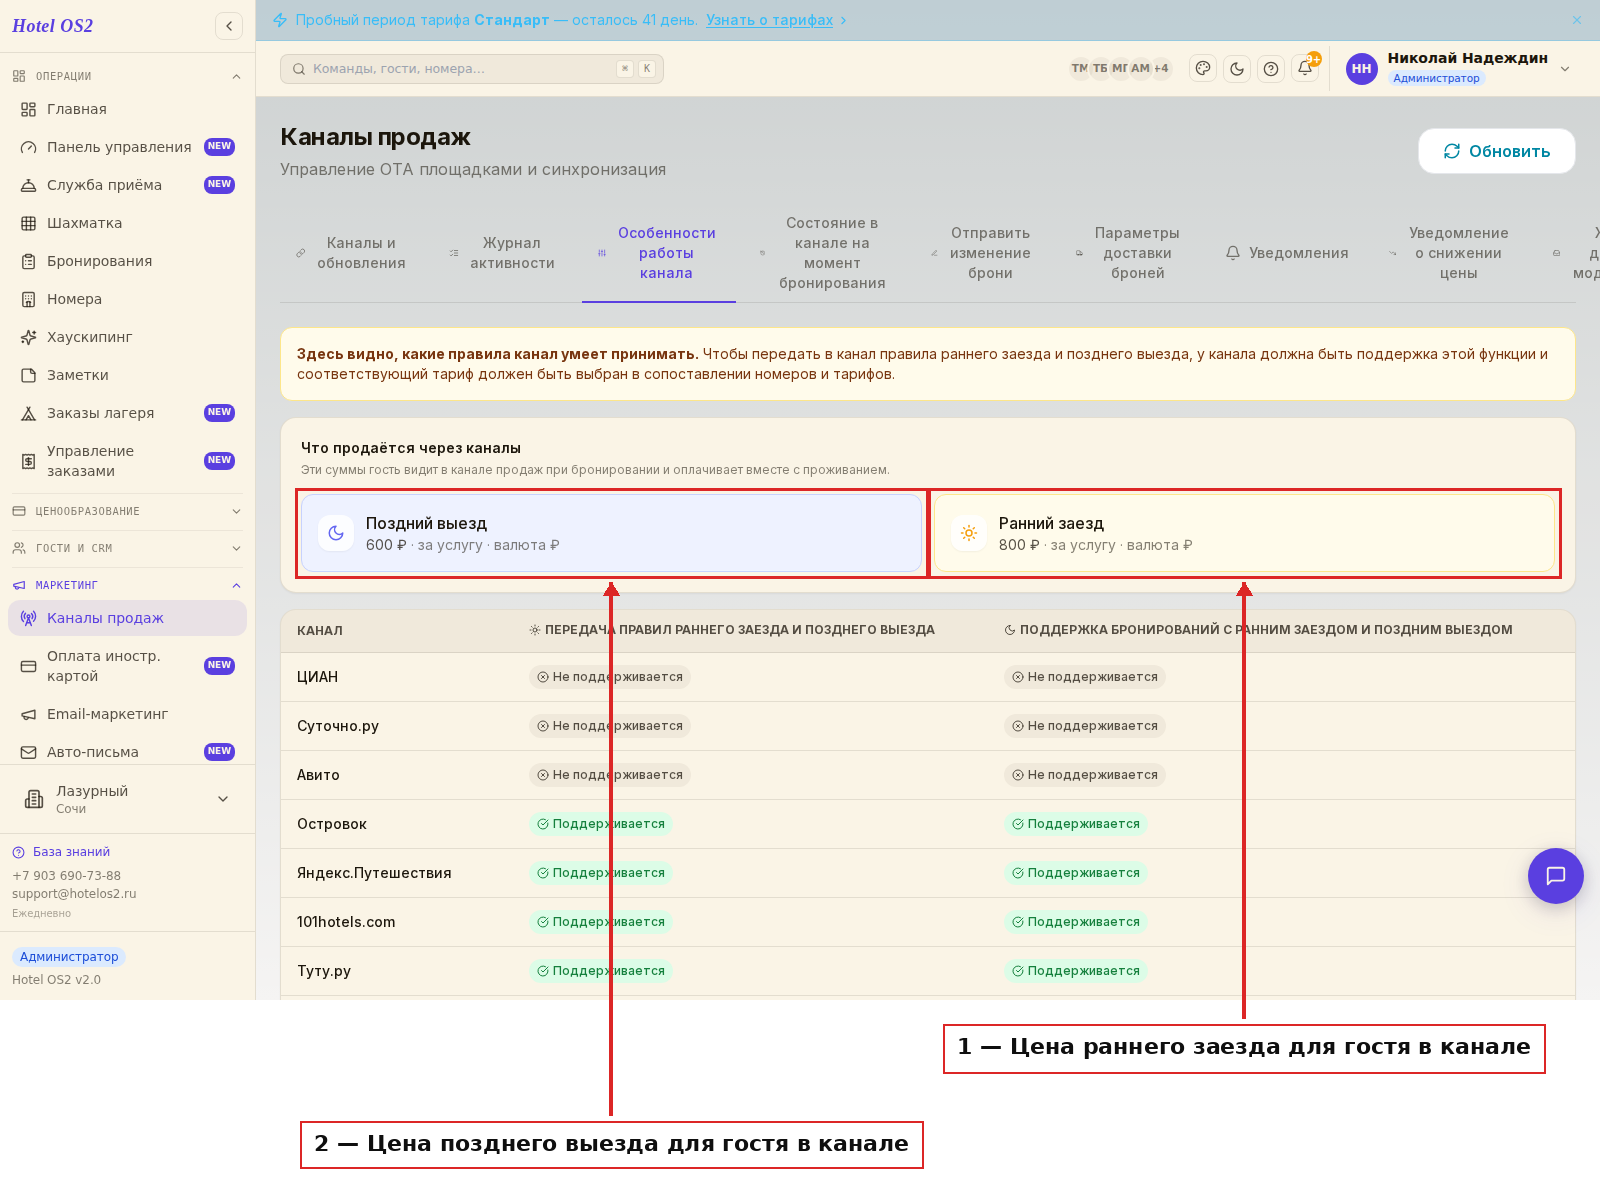The image size is (1600, 1192).
Task: Click the Hotel OS2 logo
Action: 52,26
